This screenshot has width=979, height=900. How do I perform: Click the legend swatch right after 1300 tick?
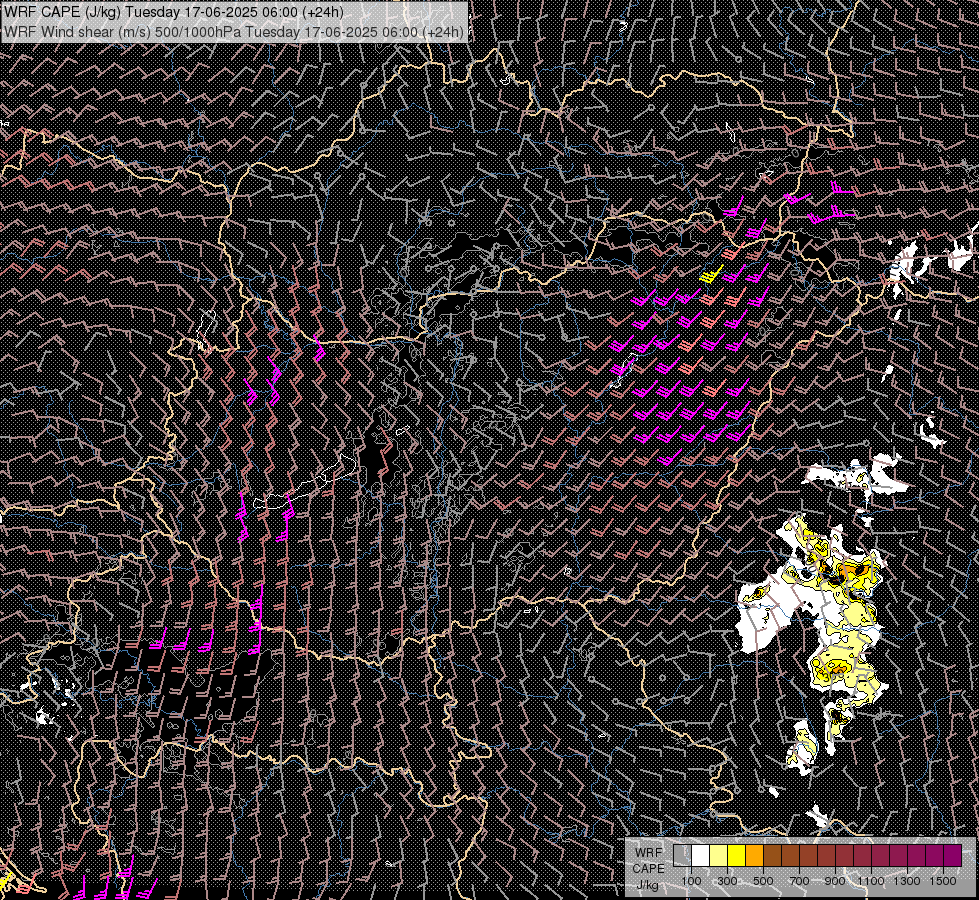(916, 856)
